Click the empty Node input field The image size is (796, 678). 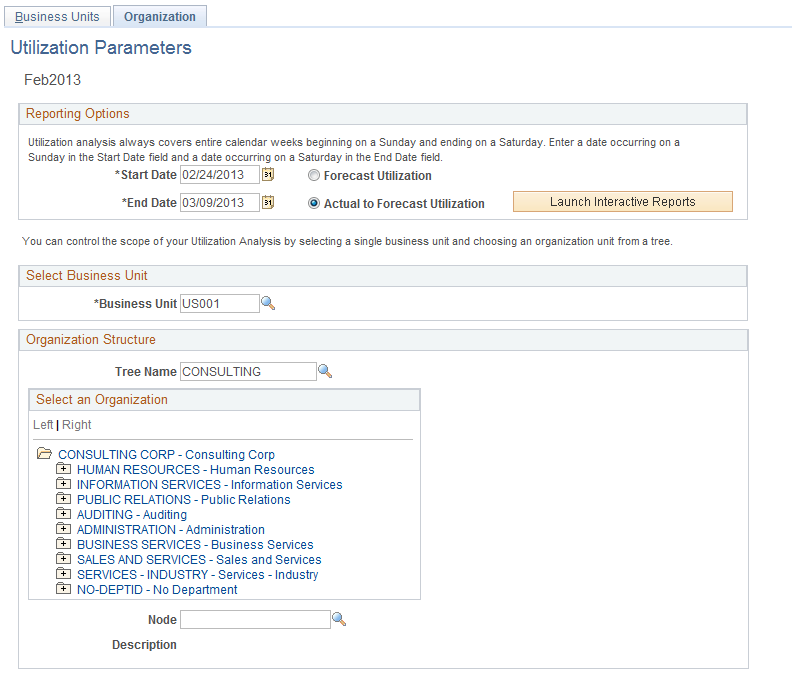pyautogui.click(x=255, y=620)
